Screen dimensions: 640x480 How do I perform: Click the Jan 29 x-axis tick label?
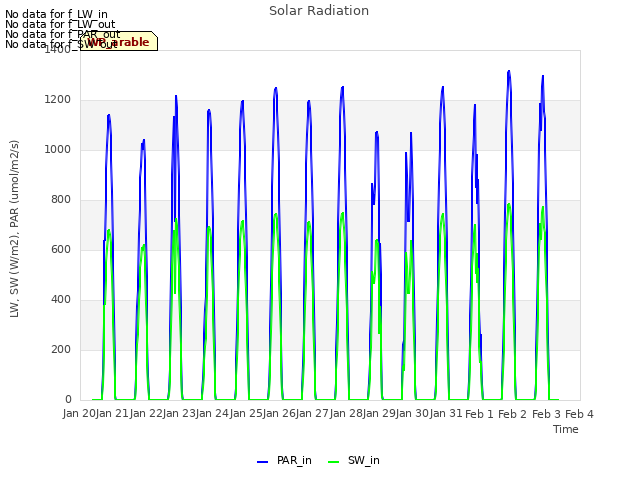[379, 414]
